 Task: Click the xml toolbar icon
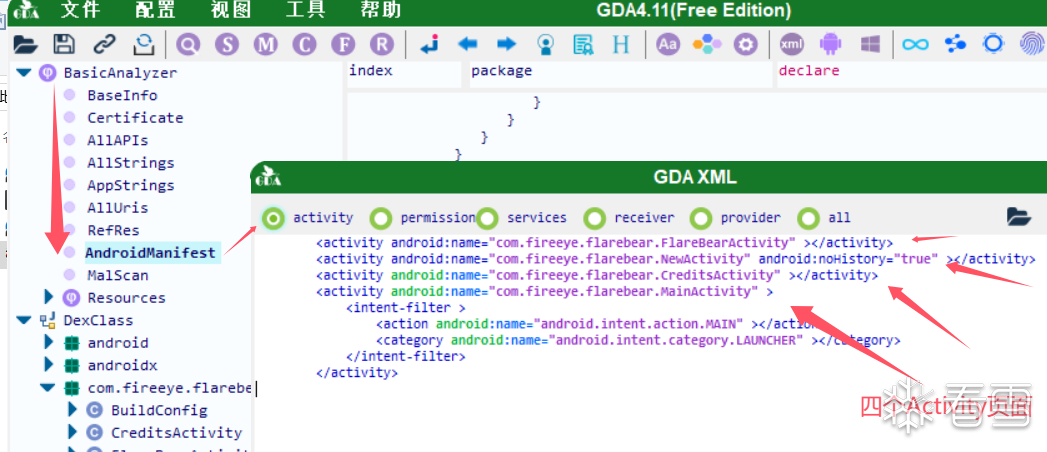pos(792,45)
